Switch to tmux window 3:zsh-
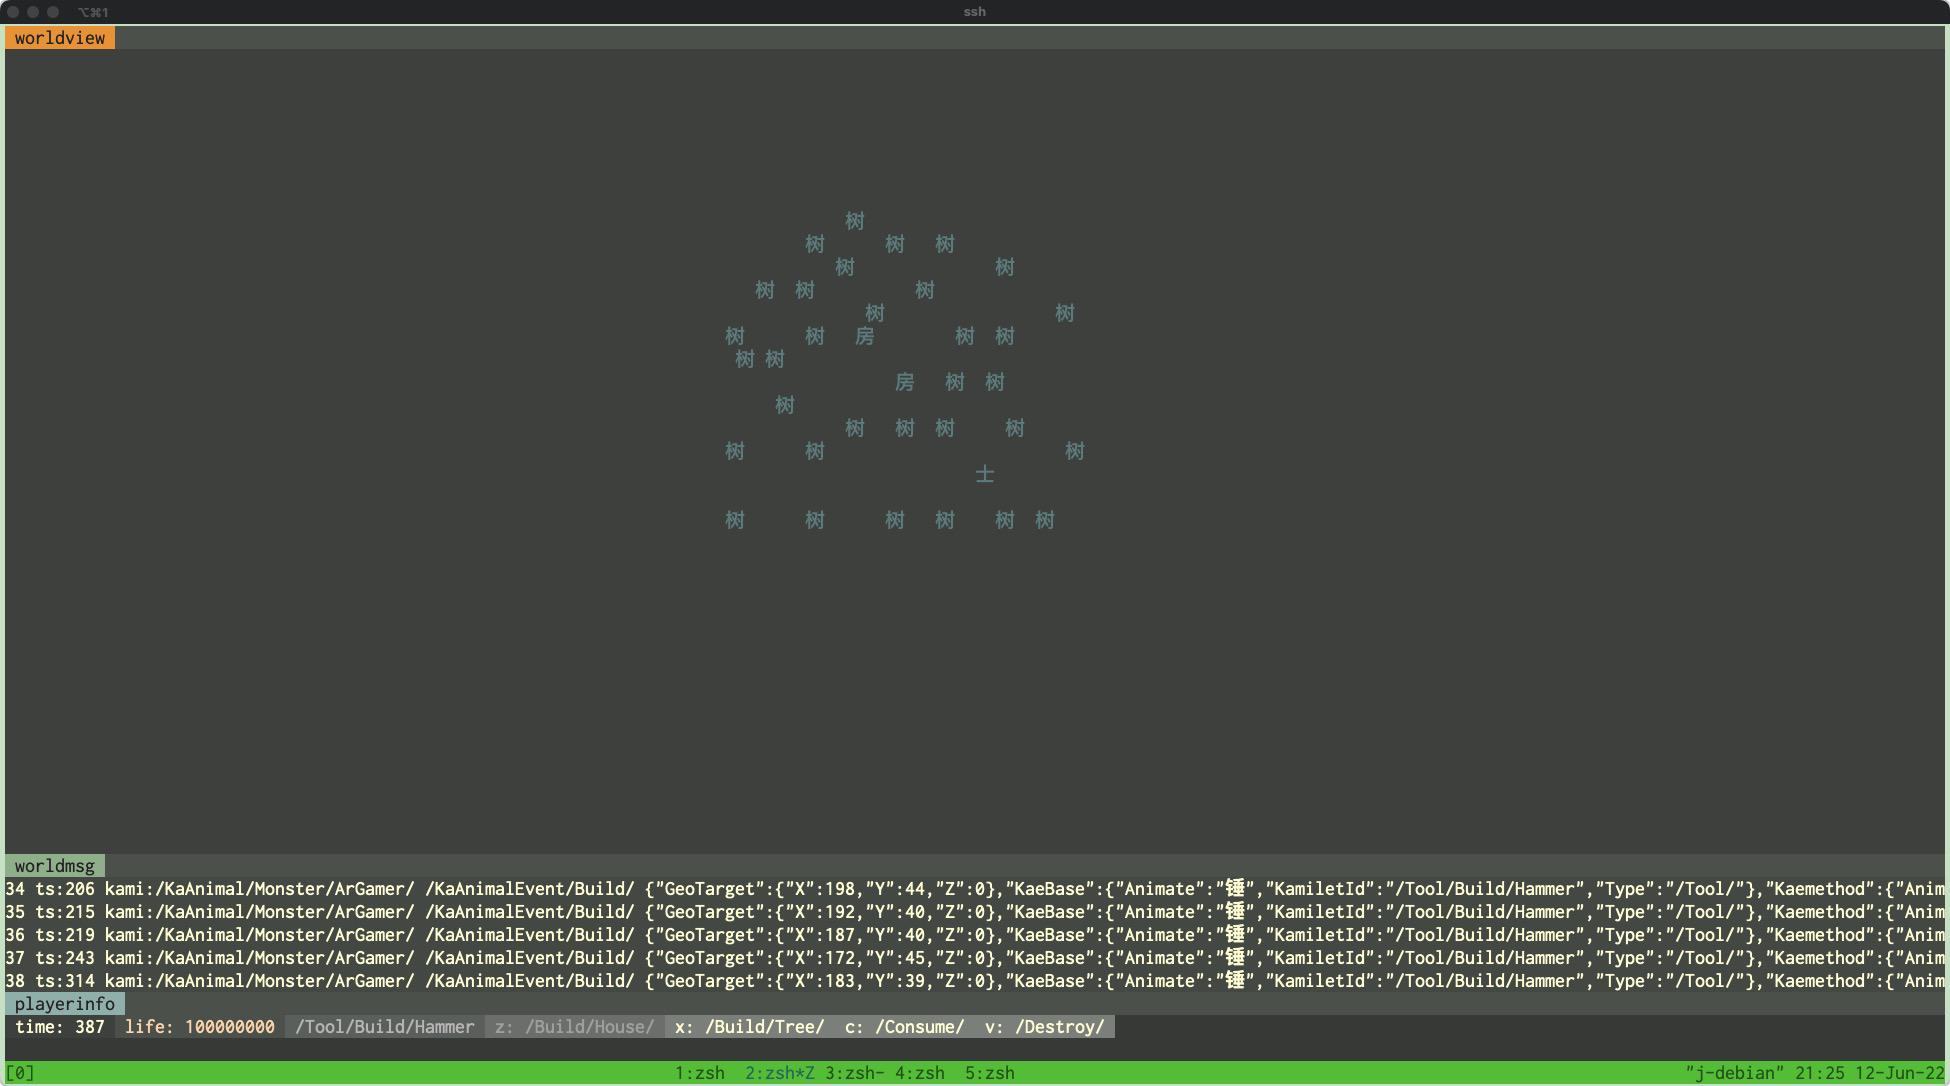1950x1086 pixels. tap(854, 1073)
